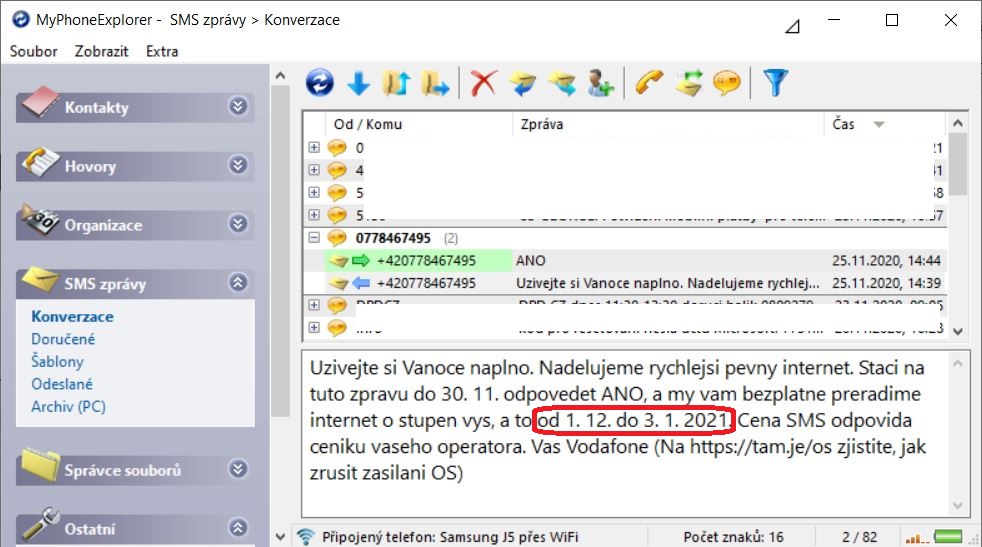The height and width of the screenshot is (547, 982).
Task: Click the blue circular refresh sync icon
Action: coord(319,84)
